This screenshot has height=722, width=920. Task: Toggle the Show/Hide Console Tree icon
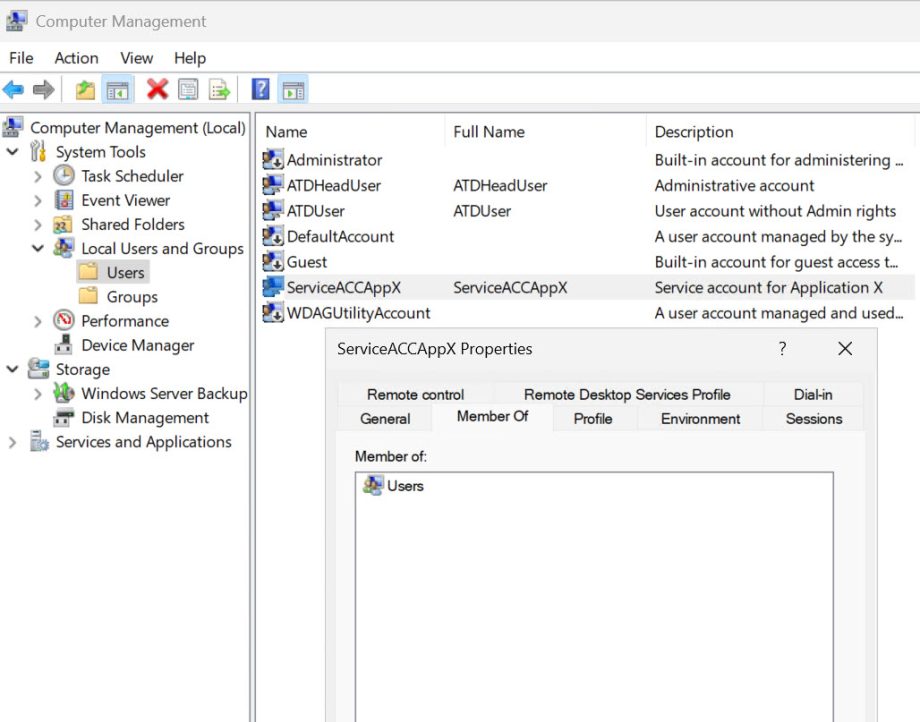pos(116,89)
